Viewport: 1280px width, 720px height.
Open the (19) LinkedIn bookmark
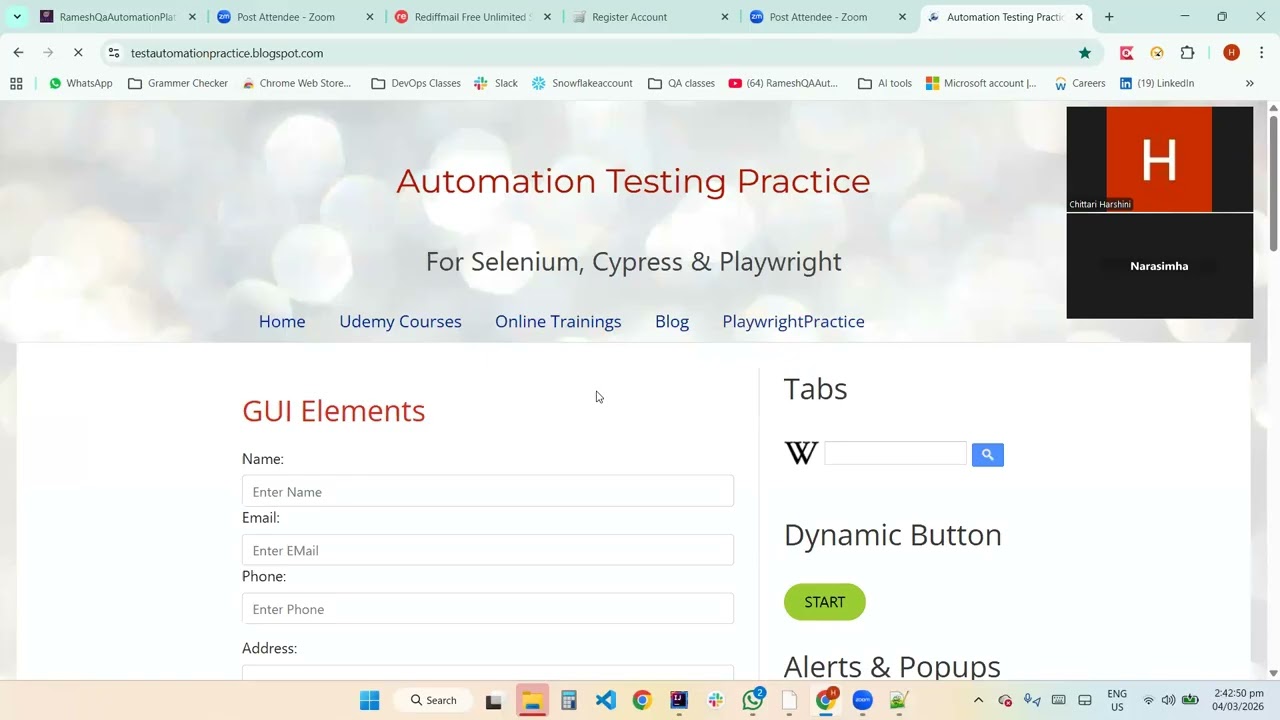[x=1156, y=83]
